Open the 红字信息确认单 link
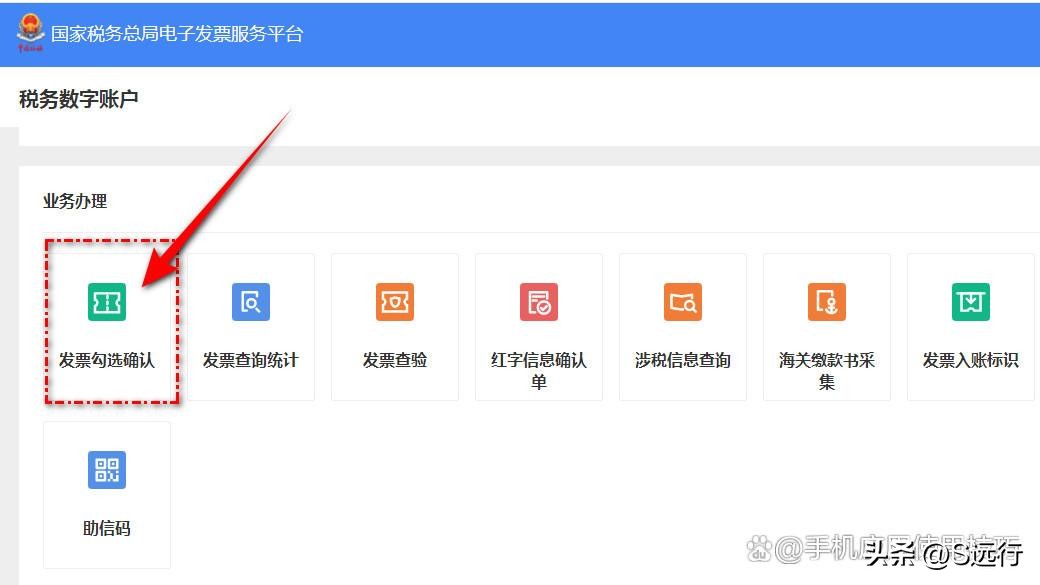 click(x=538, y=369)
